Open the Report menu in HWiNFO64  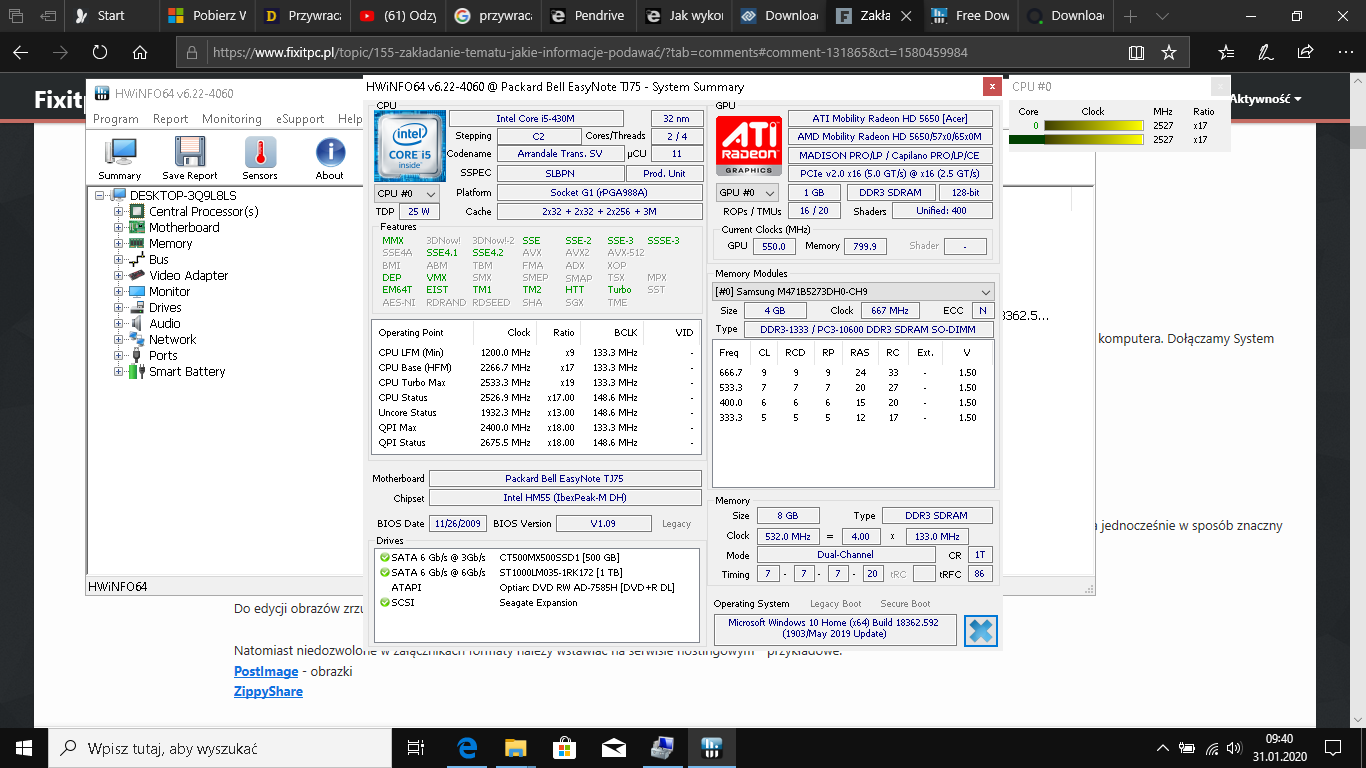(x=171, y=119)
